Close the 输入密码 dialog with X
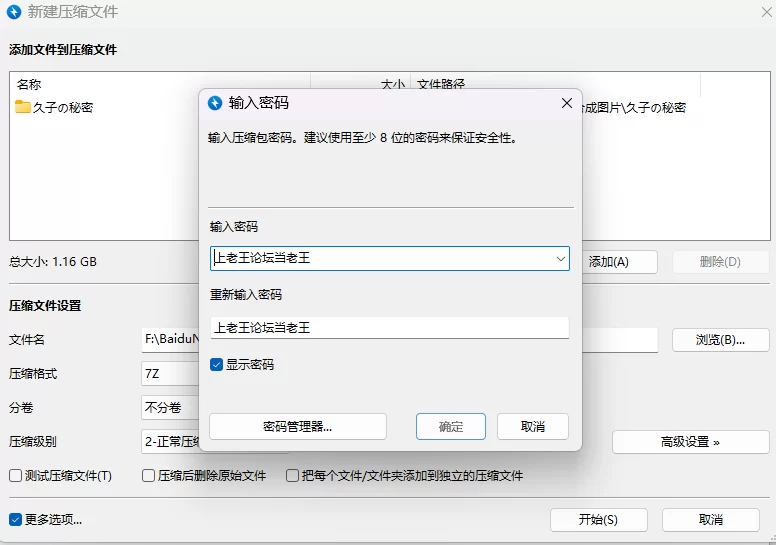Image resolution: width=776 pixels, height=545 pixels. 567,103
